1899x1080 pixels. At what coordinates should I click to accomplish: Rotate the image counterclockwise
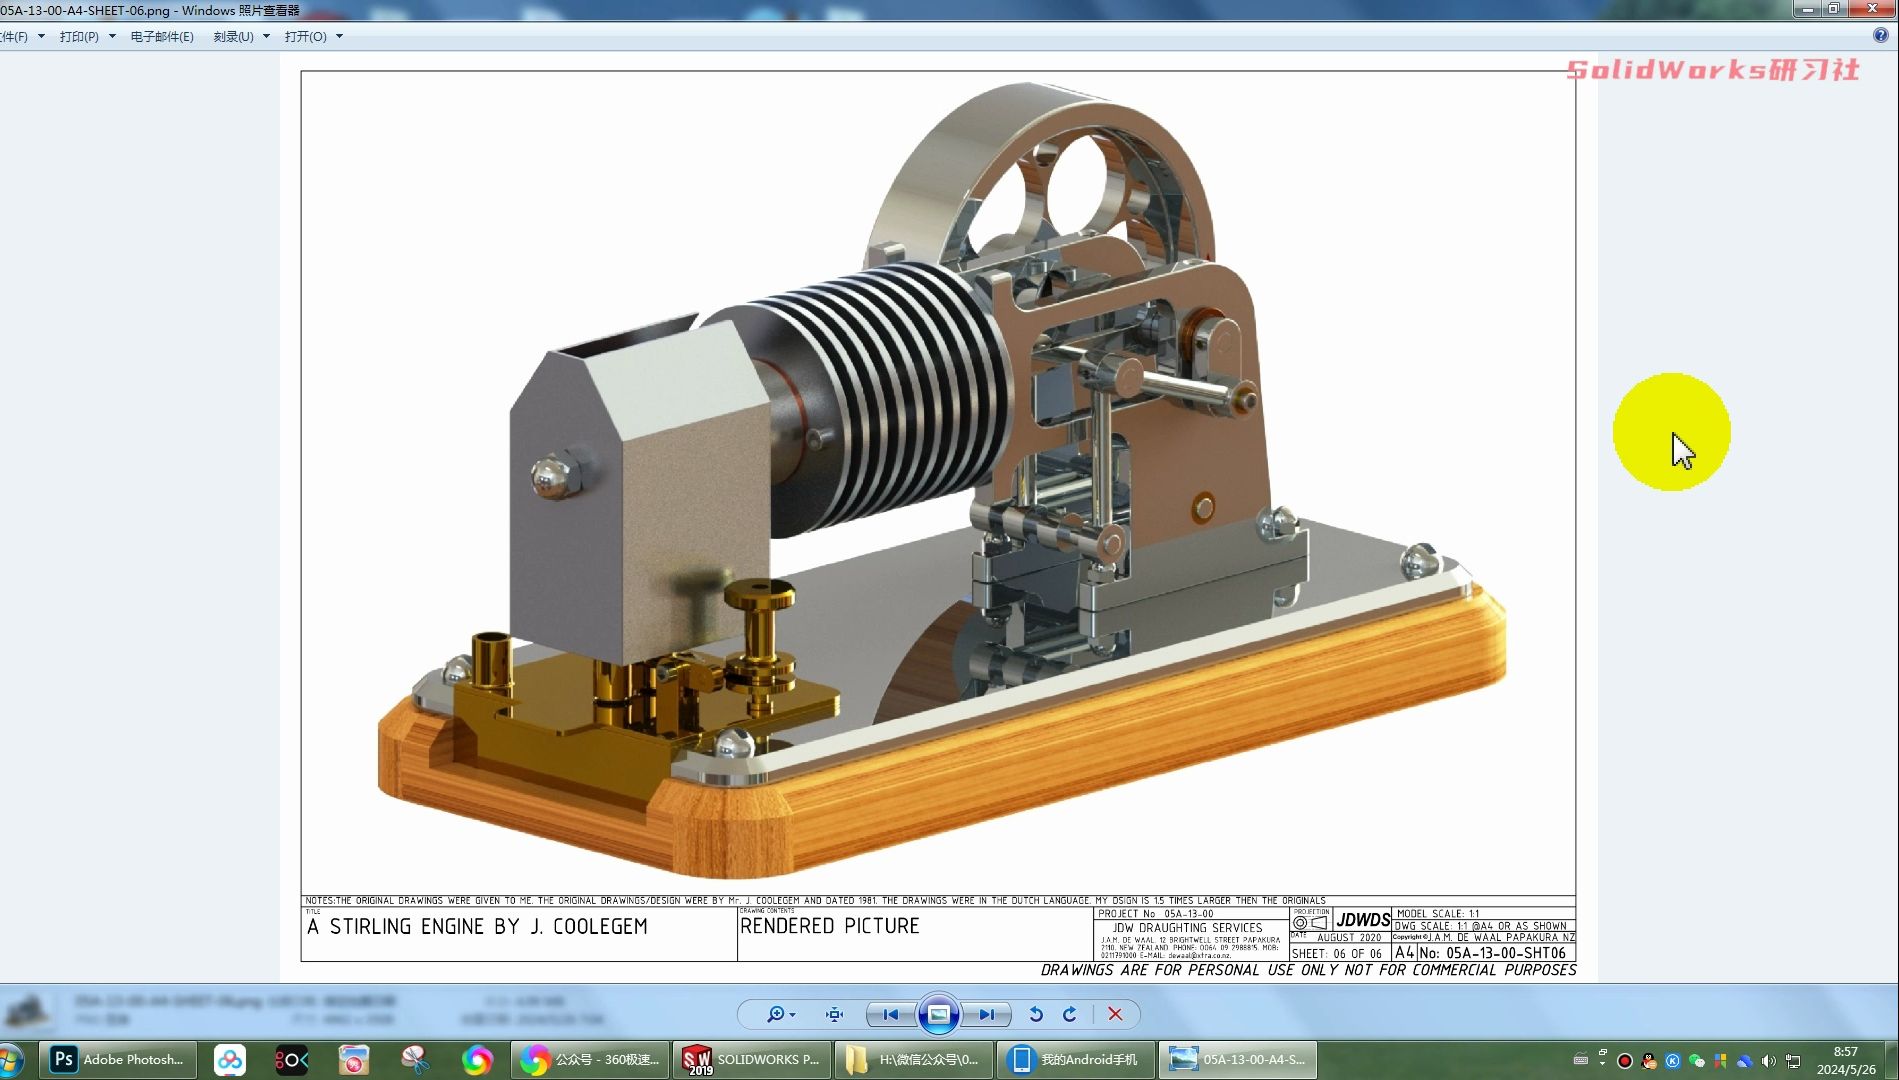1036,1014
